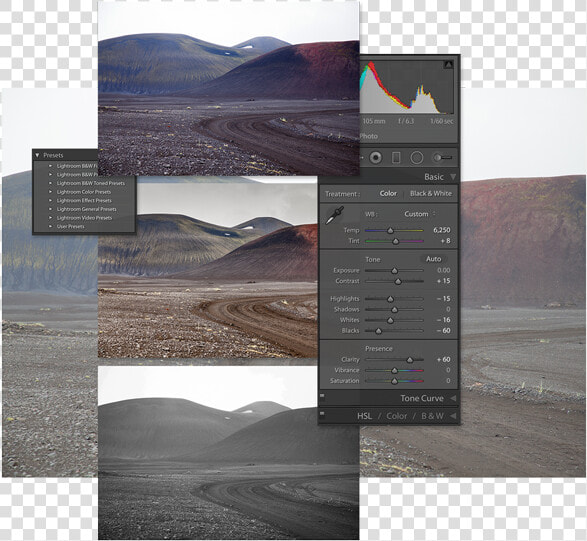Adjust the Whites slider handle
The height and width of the screenshot is (541, 587).
390,320
